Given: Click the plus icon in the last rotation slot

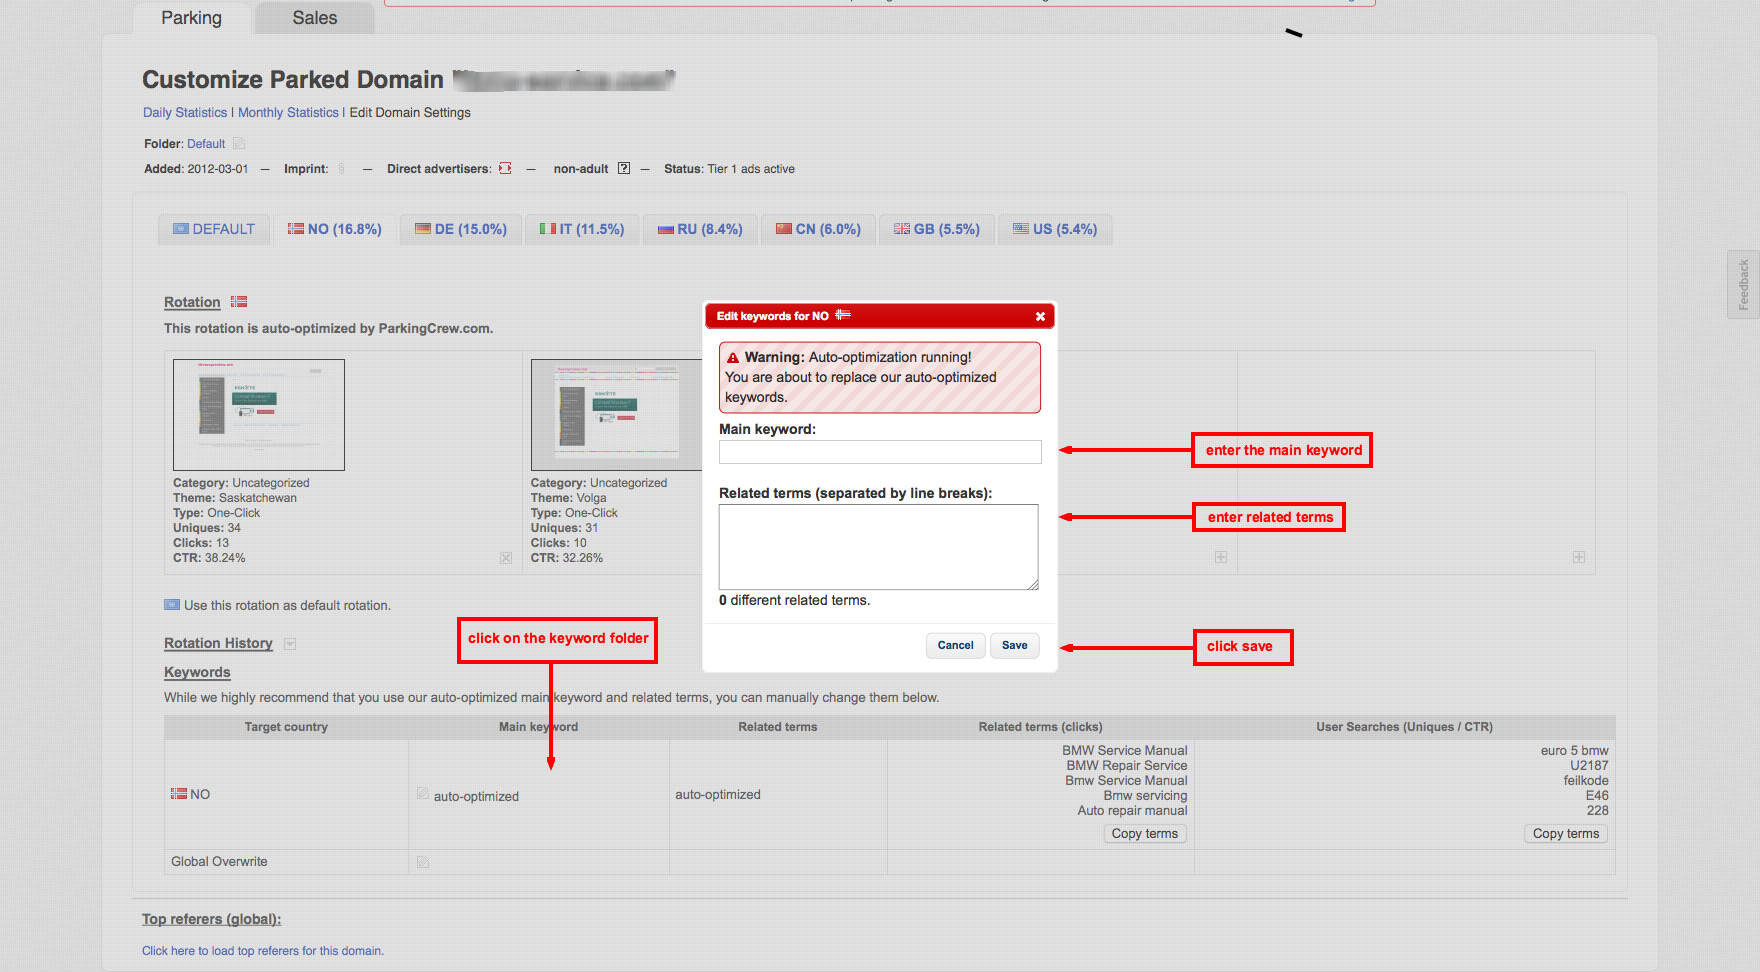Looking at the screenshot, I should click(1578, 557).
